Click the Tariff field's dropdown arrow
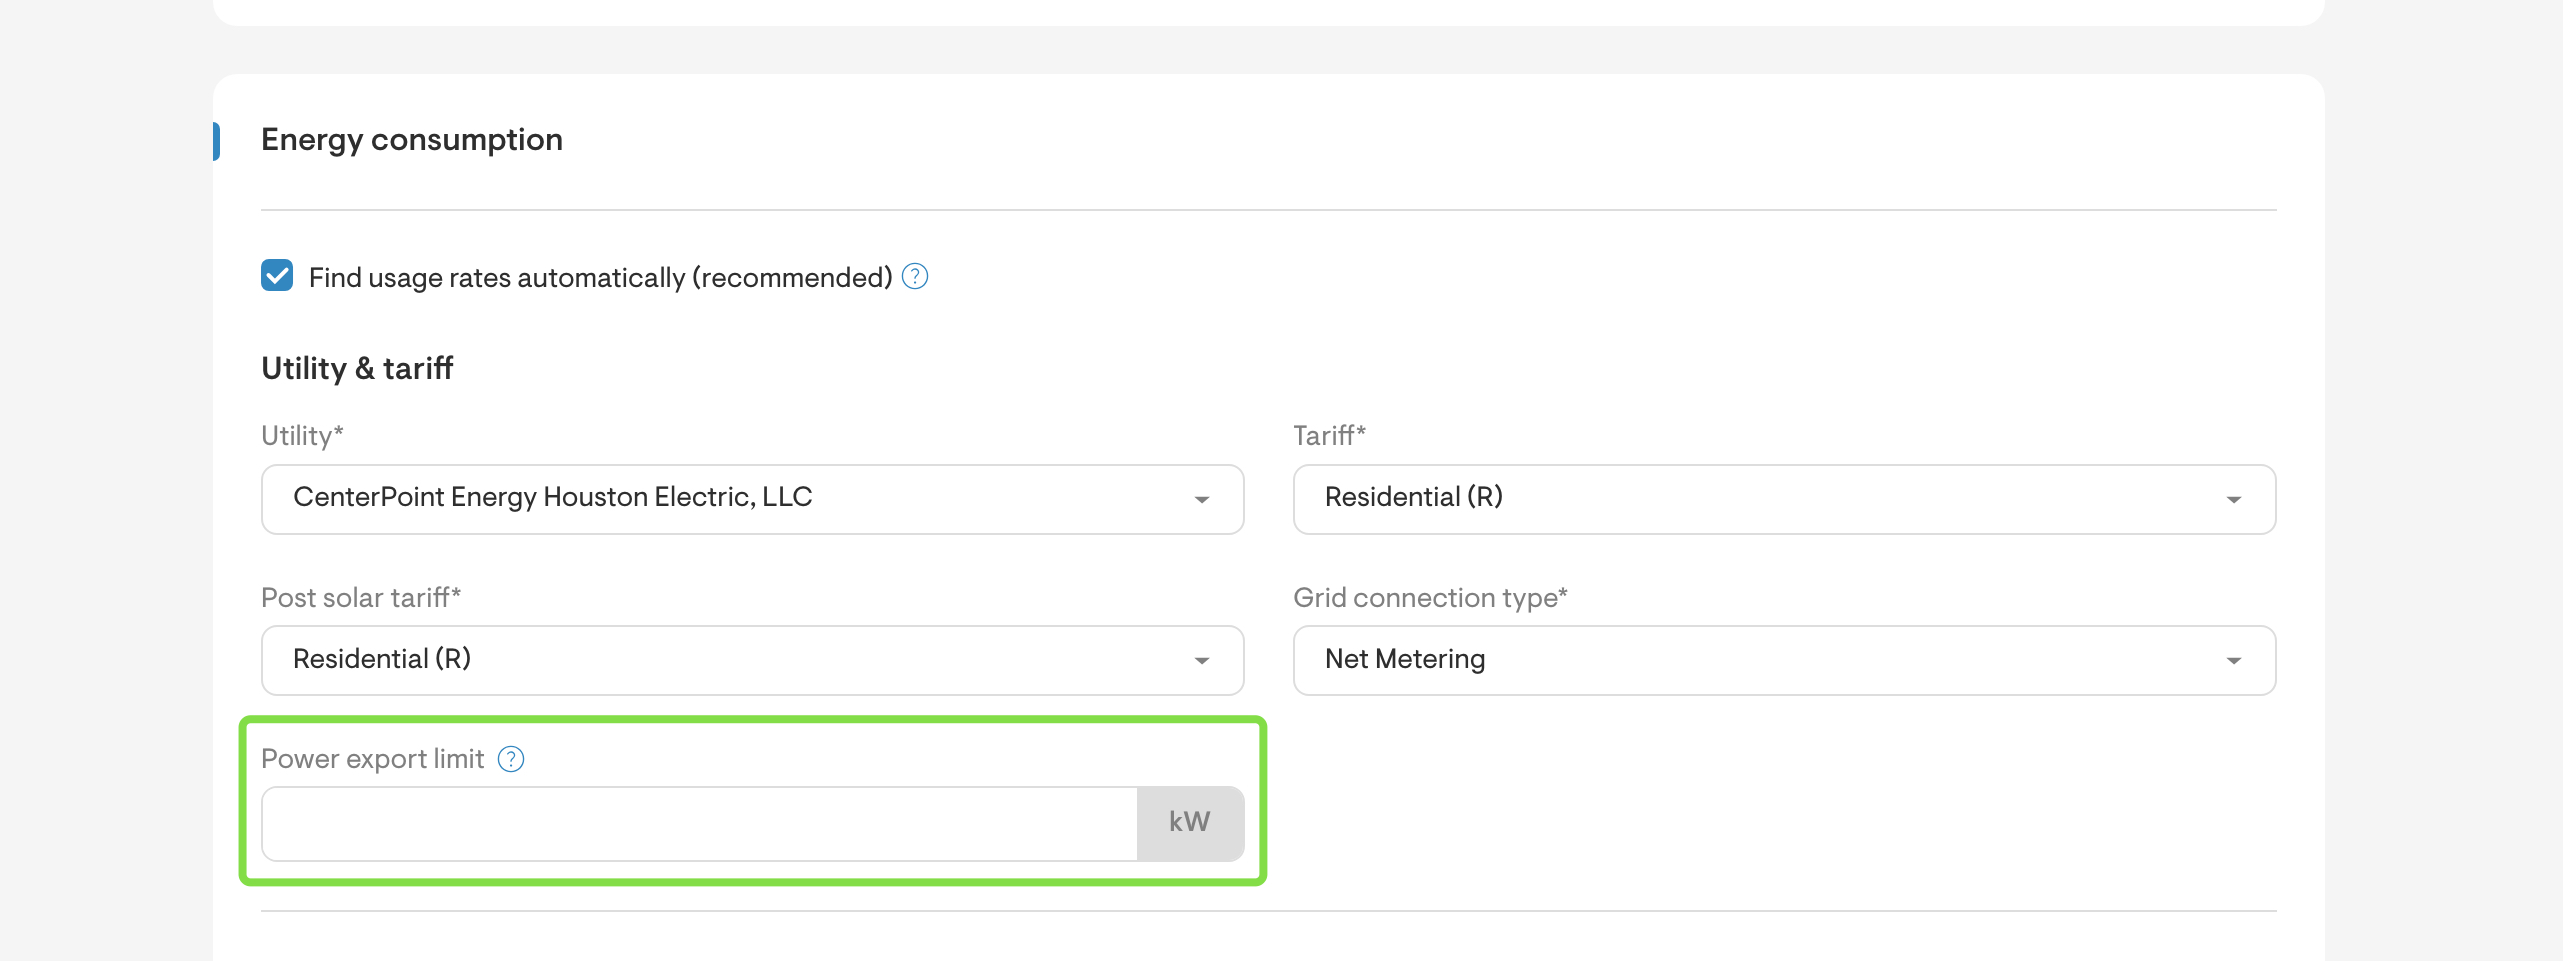Image resolution: width=2563 pixels, height=961 pixels. [2233, 499]
